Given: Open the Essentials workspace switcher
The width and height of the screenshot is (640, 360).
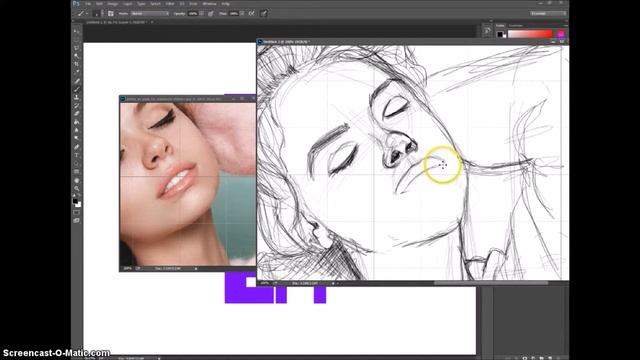Looking at the screenshot, I should [548, 13].
